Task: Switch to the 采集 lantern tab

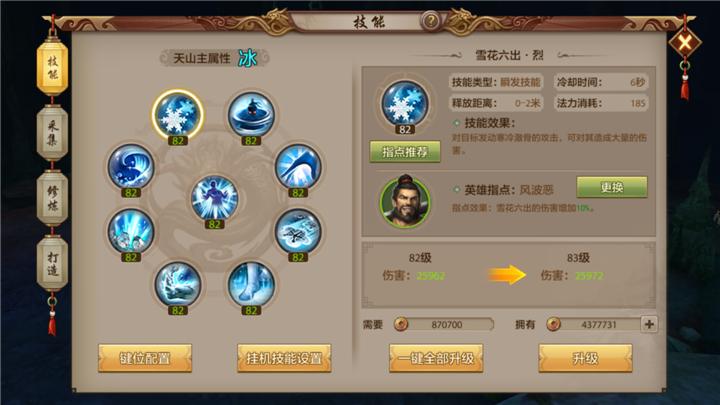Action: pos(52,132)
